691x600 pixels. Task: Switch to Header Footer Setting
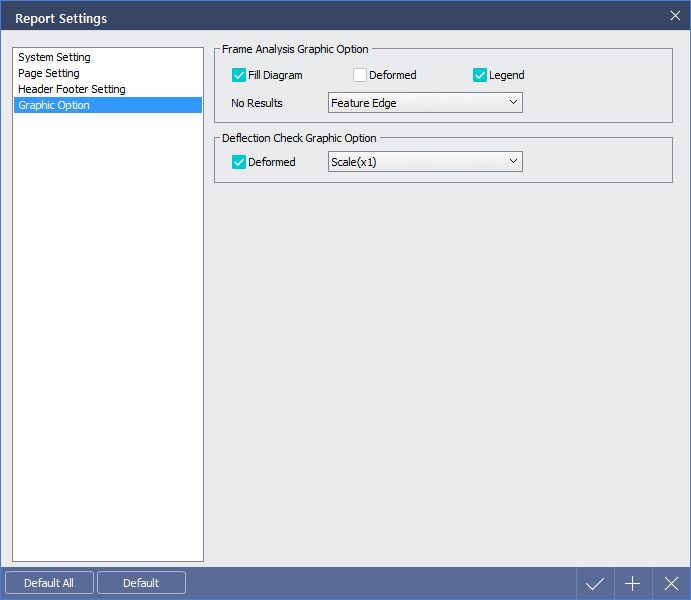click(x=72, y=89)
